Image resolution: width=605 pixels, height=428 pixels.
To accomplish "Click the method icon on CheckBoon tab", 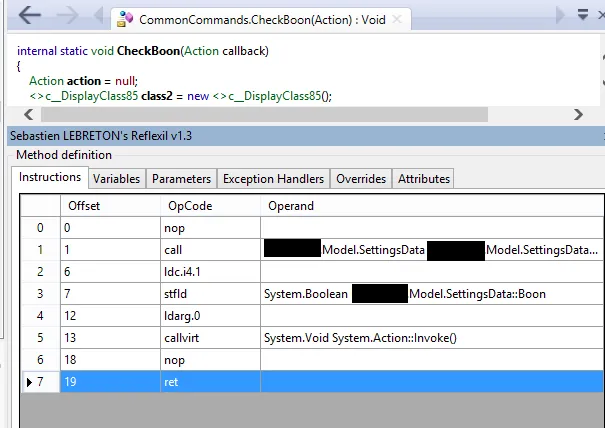I will point(125,19).
